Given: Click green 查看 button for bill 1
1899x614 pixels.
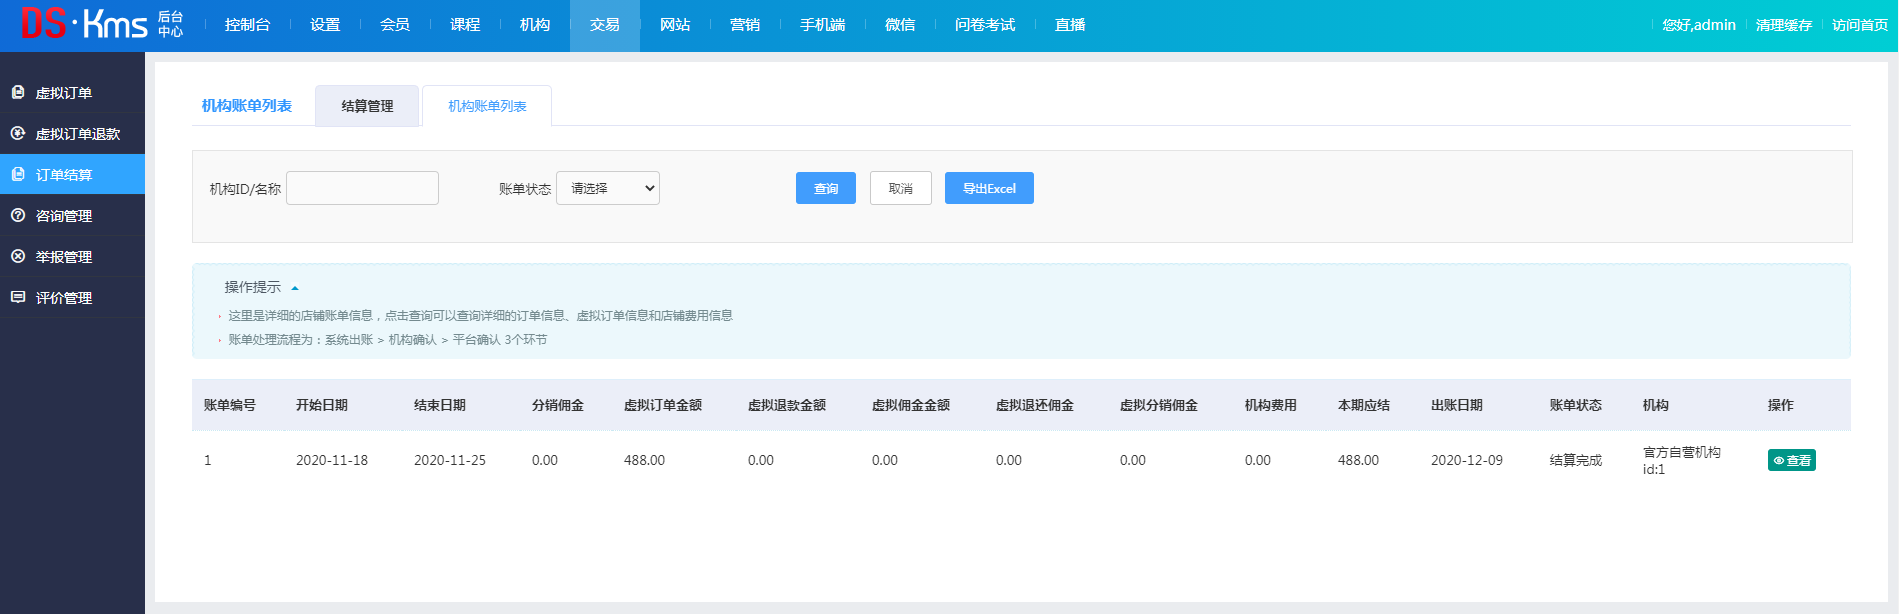Looking at the screenshot, I should click(x=1792, y=460).
